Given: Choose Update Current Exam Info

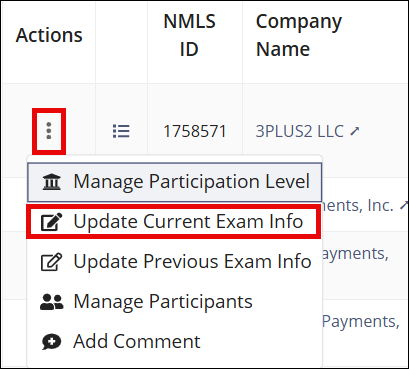Looking at the screenshot, I should [174, 222].
